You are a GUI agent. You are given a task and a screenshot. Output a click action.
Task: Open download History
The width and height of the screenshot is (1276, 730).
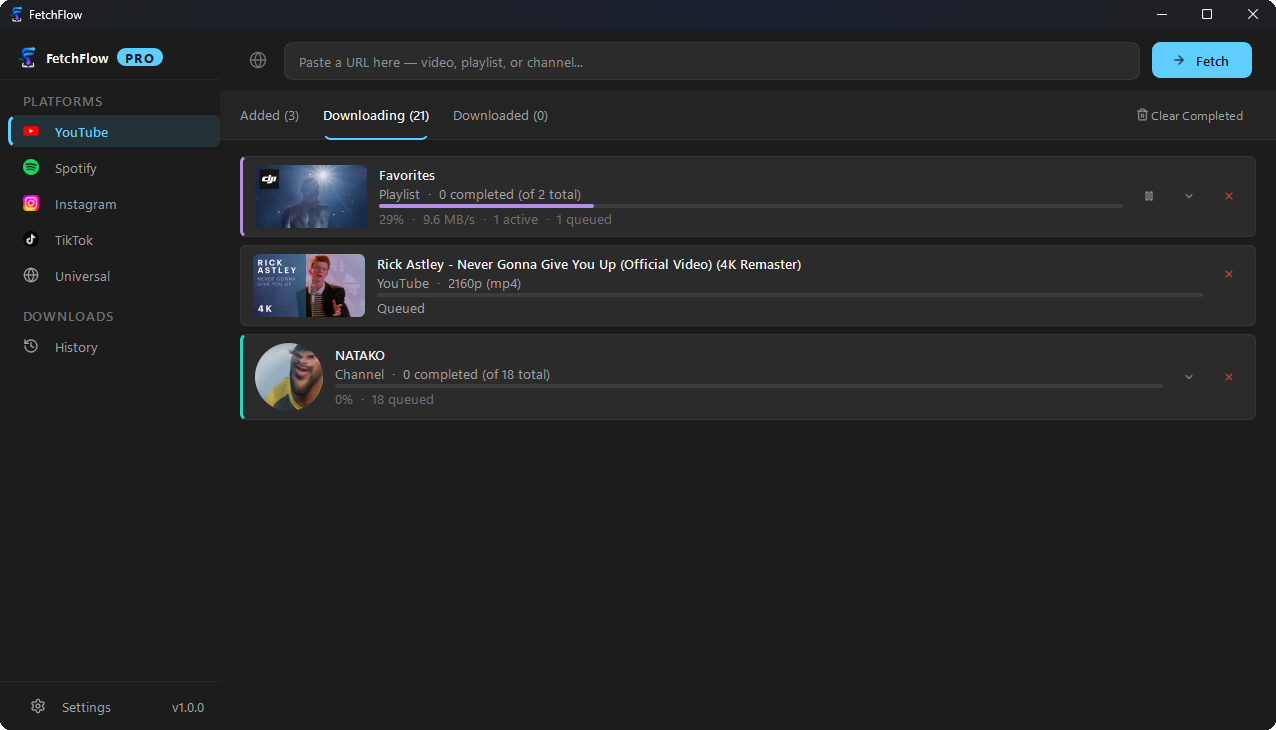point(114,346)
